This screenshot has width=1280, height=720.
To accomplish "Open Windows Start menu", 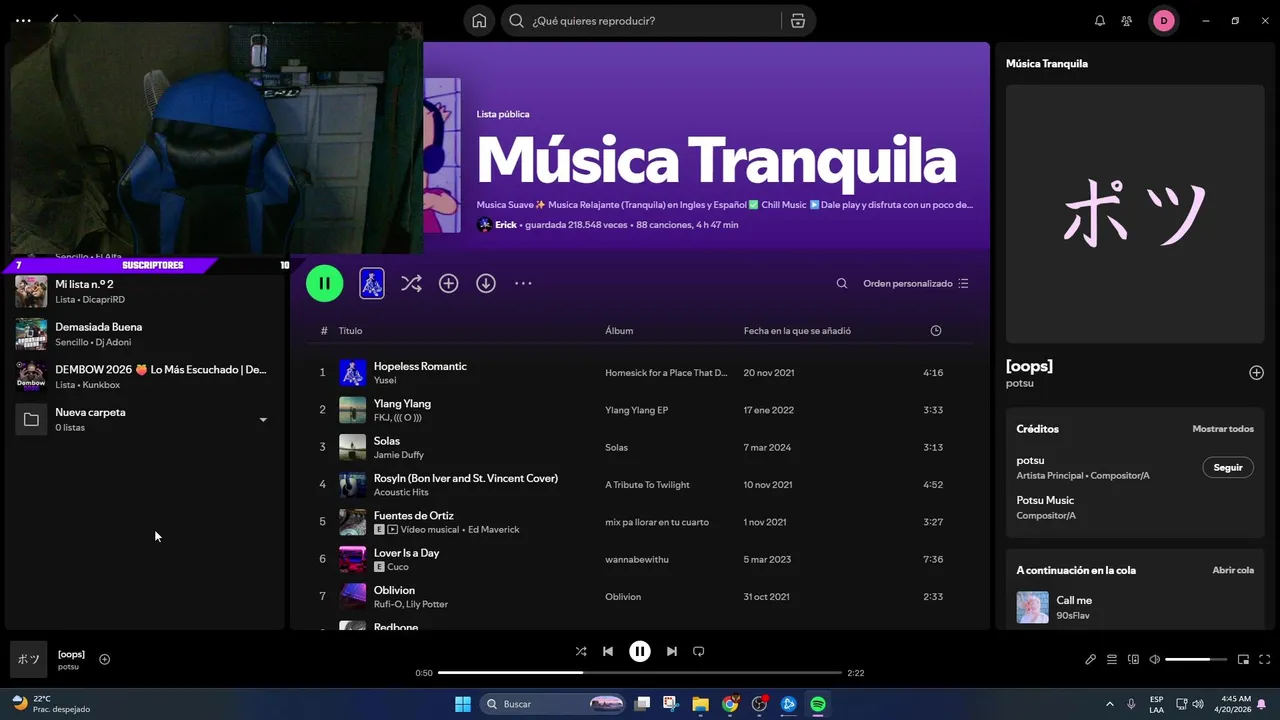I will [x=463, y=704].
